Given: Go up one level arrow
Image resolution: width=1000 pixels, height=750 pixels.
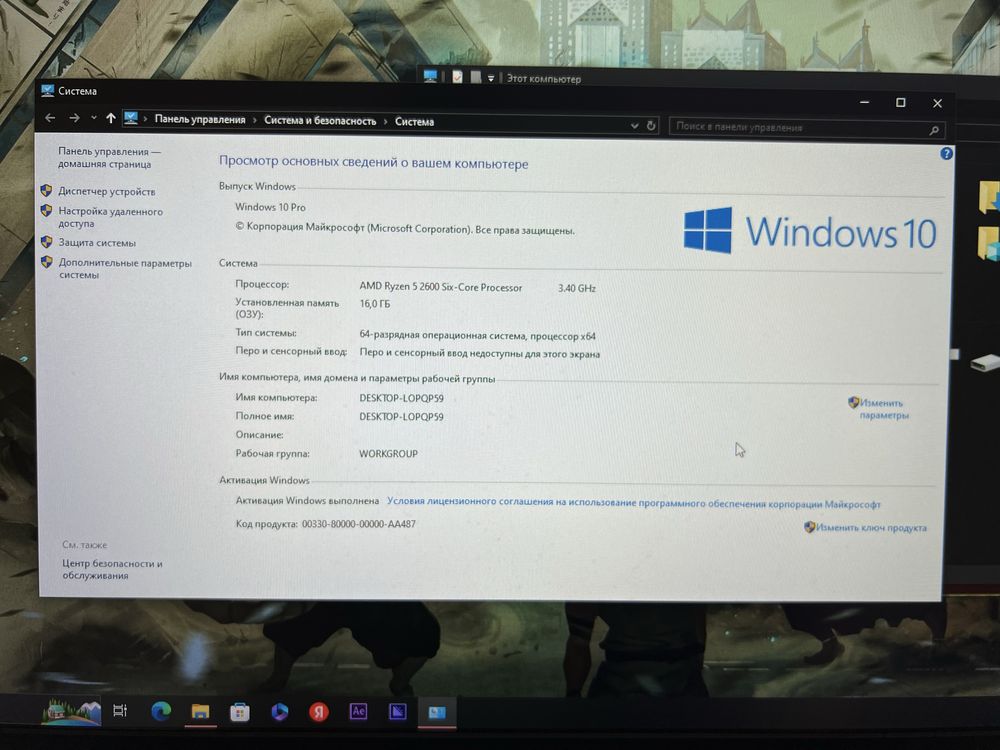Looking at the screenshot, I should click(x=110, y=118).
